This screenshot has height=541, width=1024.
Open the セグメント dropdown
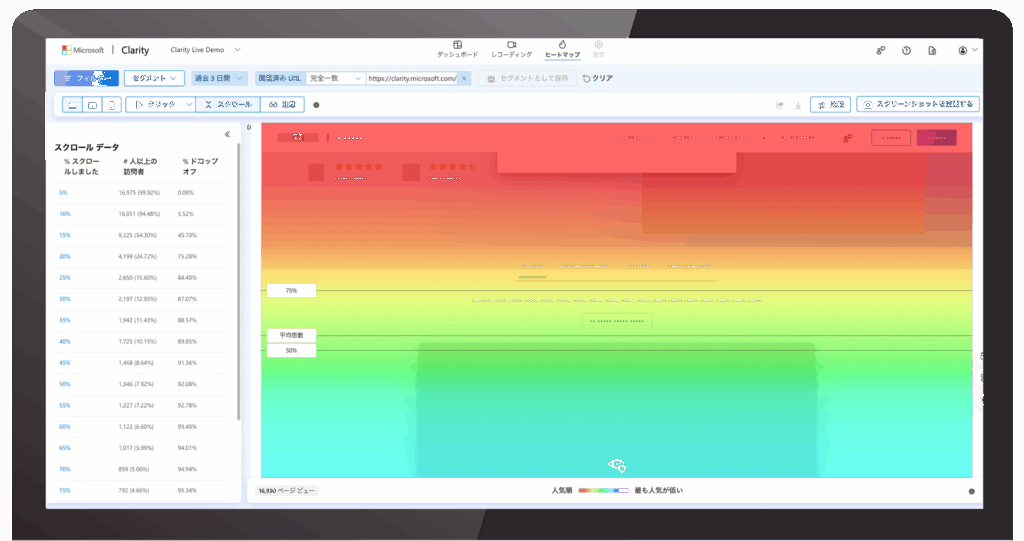coord(154,78)
